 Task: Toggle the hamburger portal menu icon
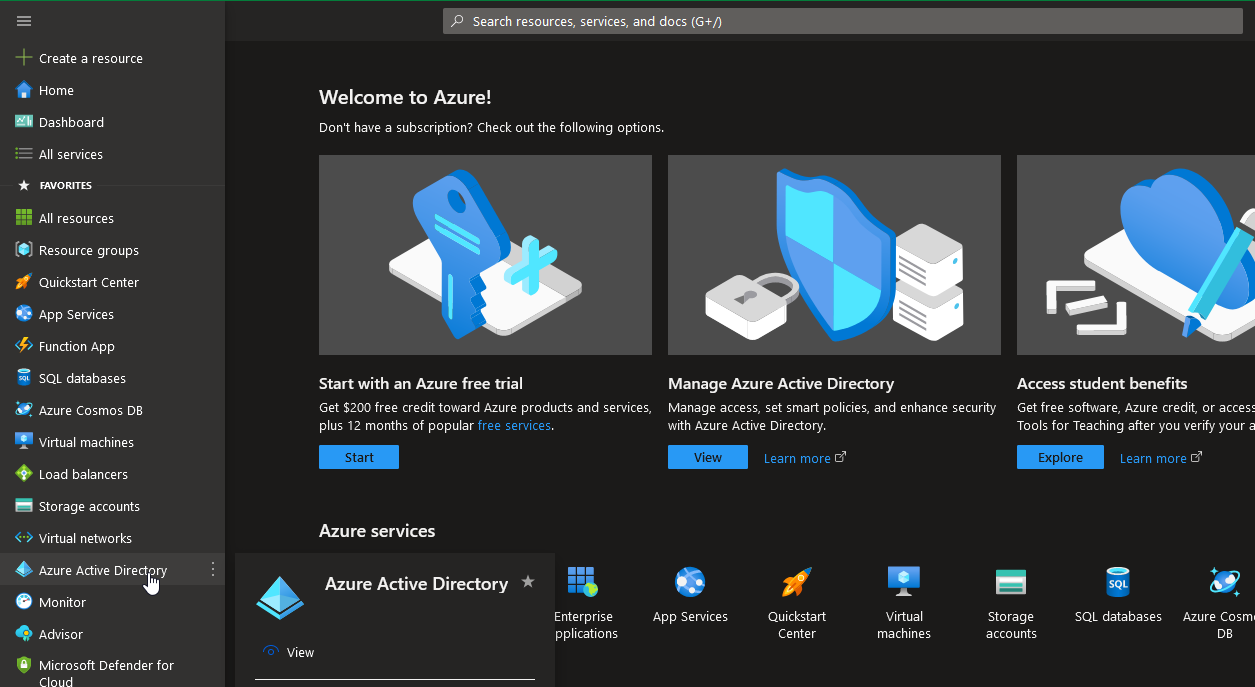pos(24,21)
